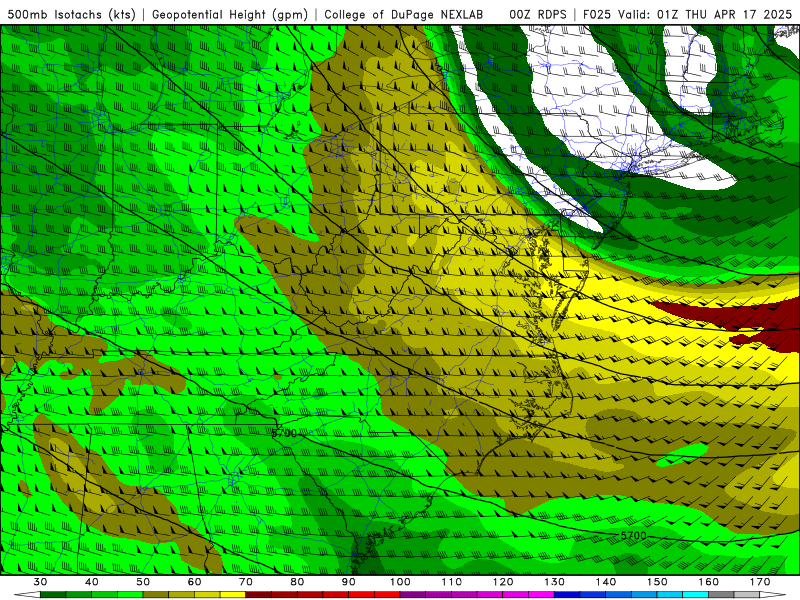This screenshot has height=600, width=800.
Task: Pick the bright magenta swatch ending at 130
Action: [542, 595]
